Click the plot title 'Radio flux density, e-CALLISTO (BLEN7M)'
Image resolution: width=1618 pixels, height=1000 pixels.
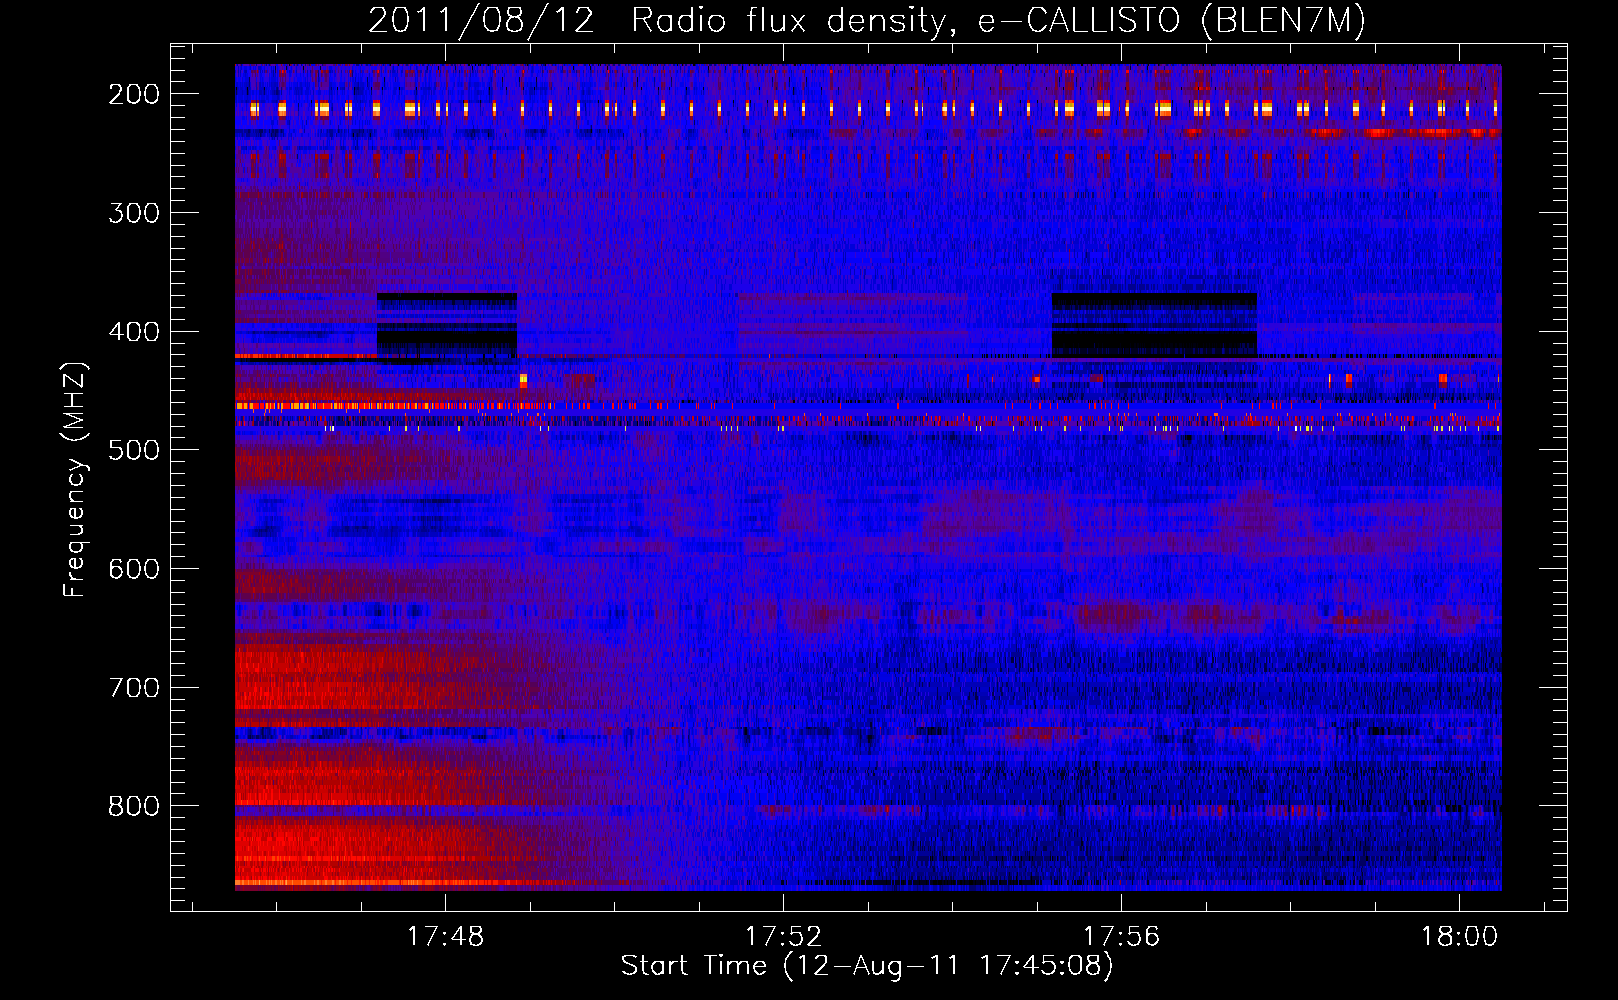(x=998, y=21)
